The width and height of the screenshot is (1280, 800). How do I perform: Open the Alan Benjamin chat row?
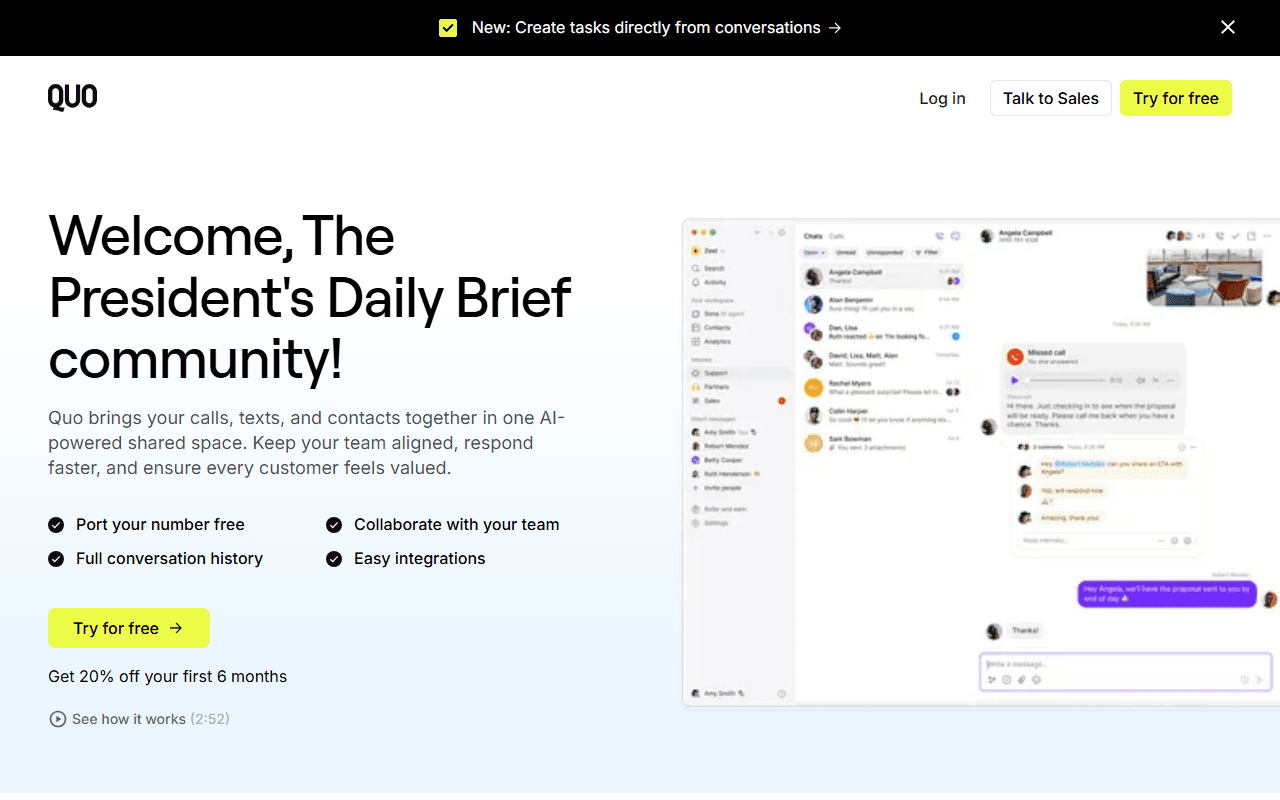883,304
